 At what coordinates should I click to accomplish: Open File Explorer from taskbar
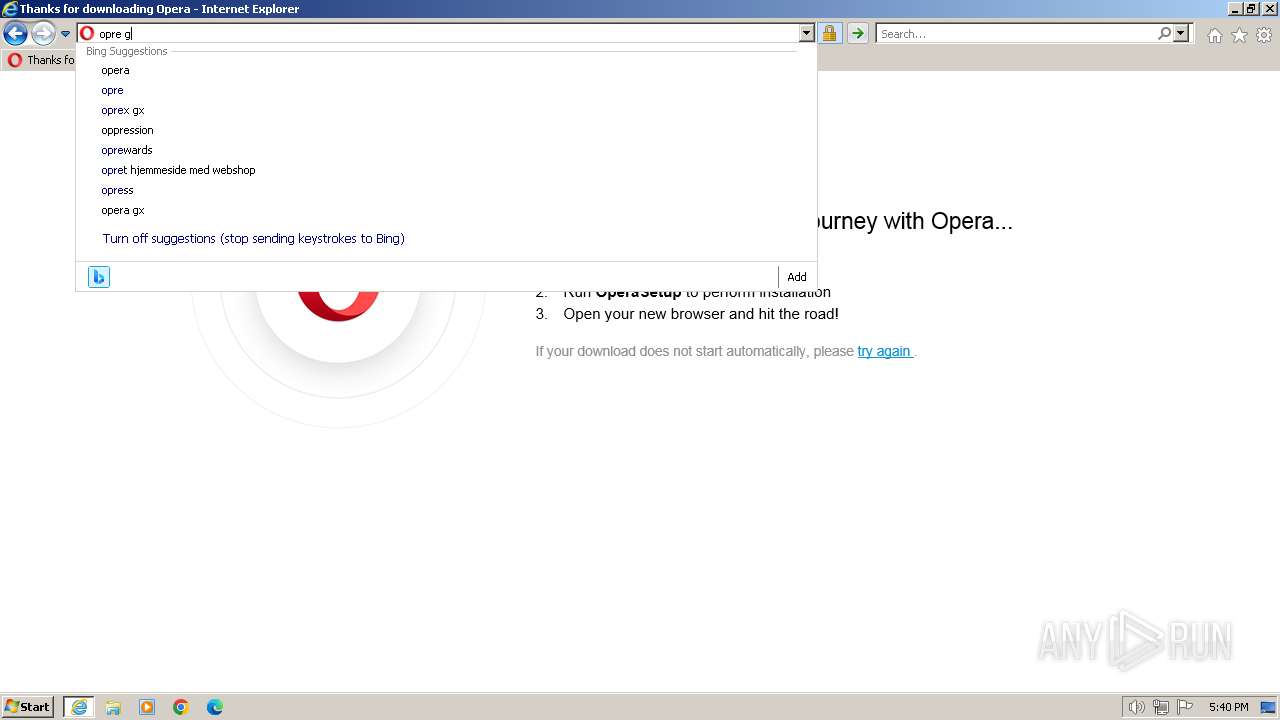pyautogui.click(x=113, y=707)
